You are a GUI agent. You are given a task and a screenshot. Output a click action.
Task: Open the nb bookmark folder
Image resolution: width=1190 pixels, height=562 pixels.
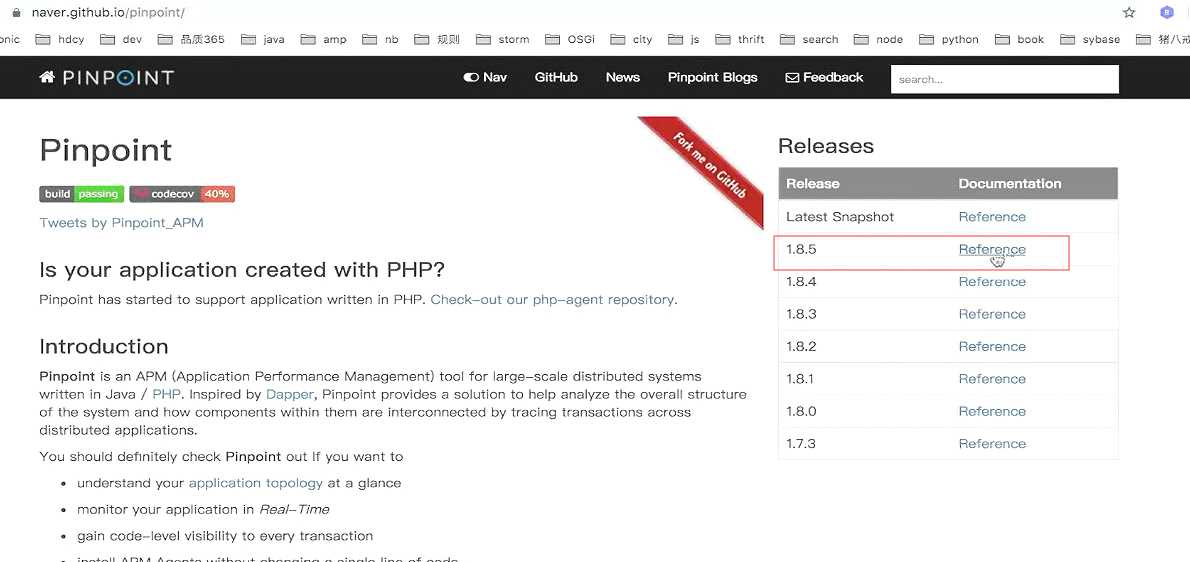[381, 39]
